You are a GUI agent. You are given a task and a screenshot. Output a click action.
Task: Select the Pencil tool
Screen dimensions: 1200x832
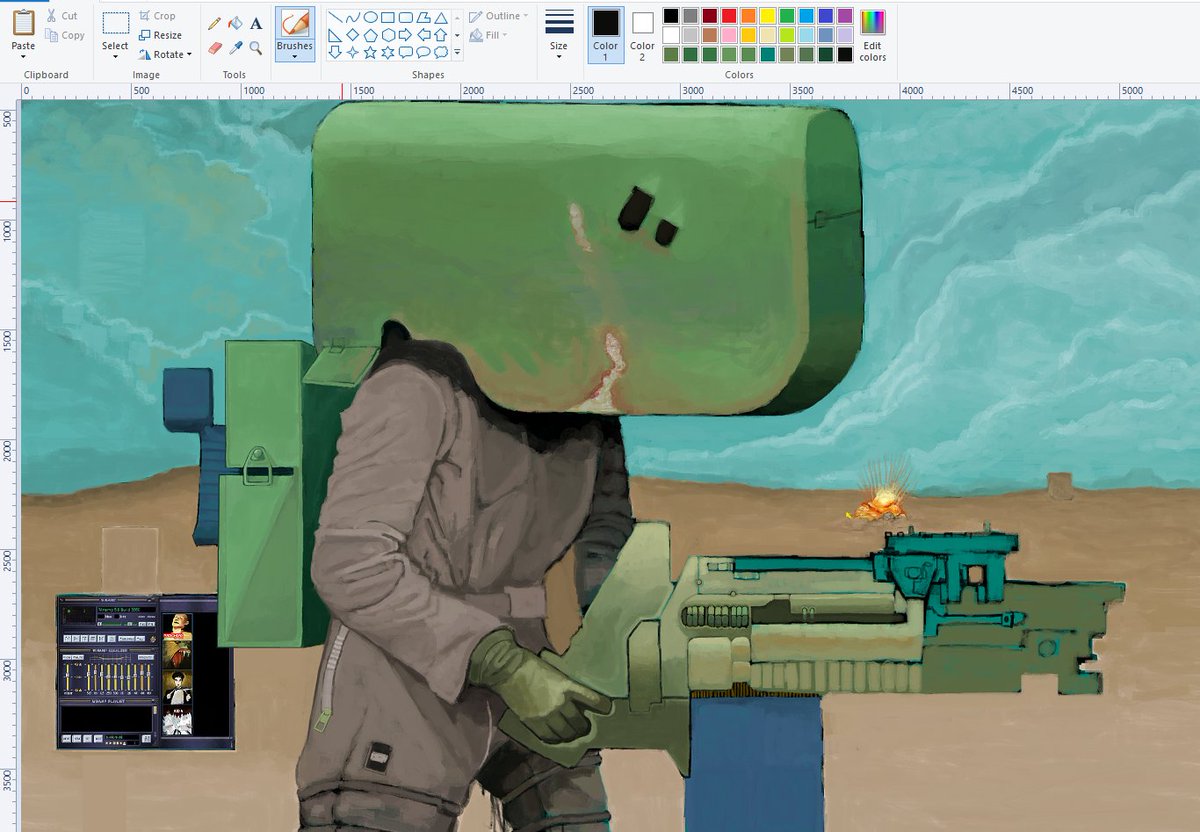[x=214, y=23]
